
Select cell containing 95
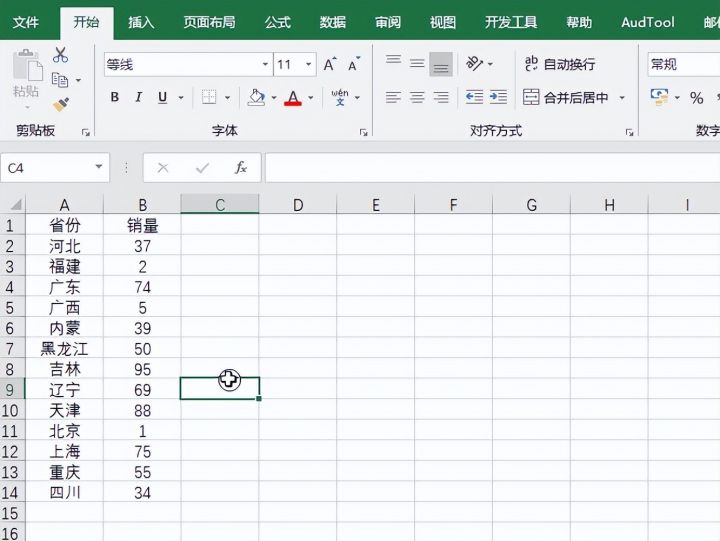tap(142, 369)
